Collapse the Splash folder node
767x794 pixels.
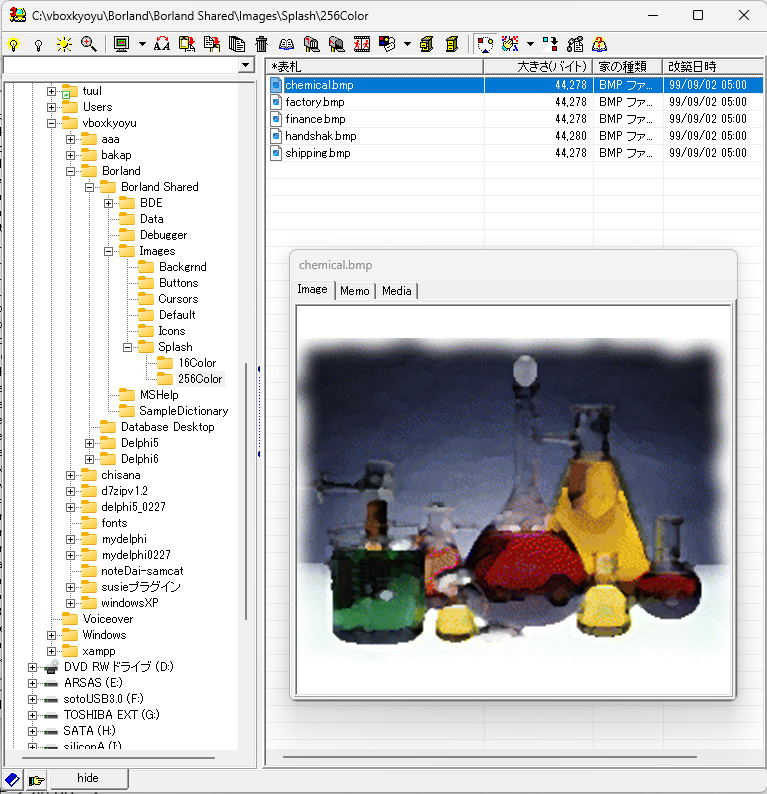pos(128,347)
